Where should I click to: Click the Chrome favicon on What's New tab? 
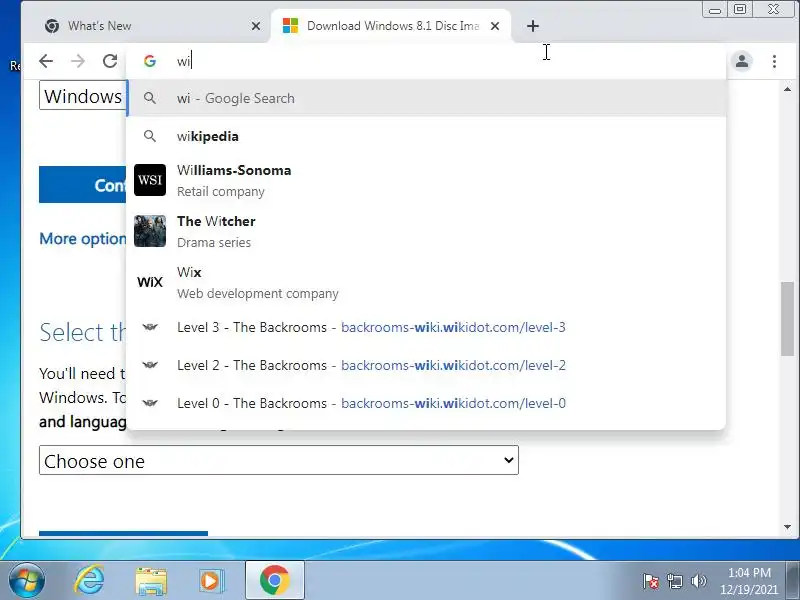[x=52, y=26]
